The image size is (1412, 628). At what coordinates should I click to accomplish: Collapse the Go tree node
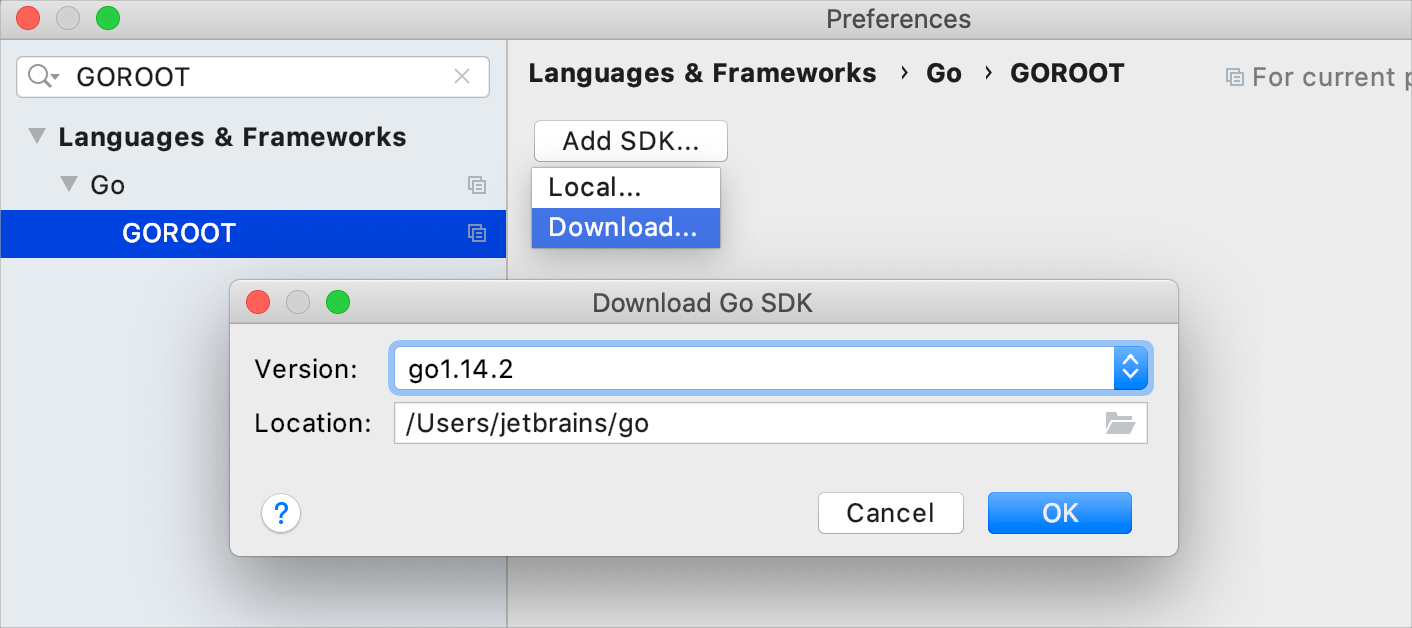click(x=68, y=184)
